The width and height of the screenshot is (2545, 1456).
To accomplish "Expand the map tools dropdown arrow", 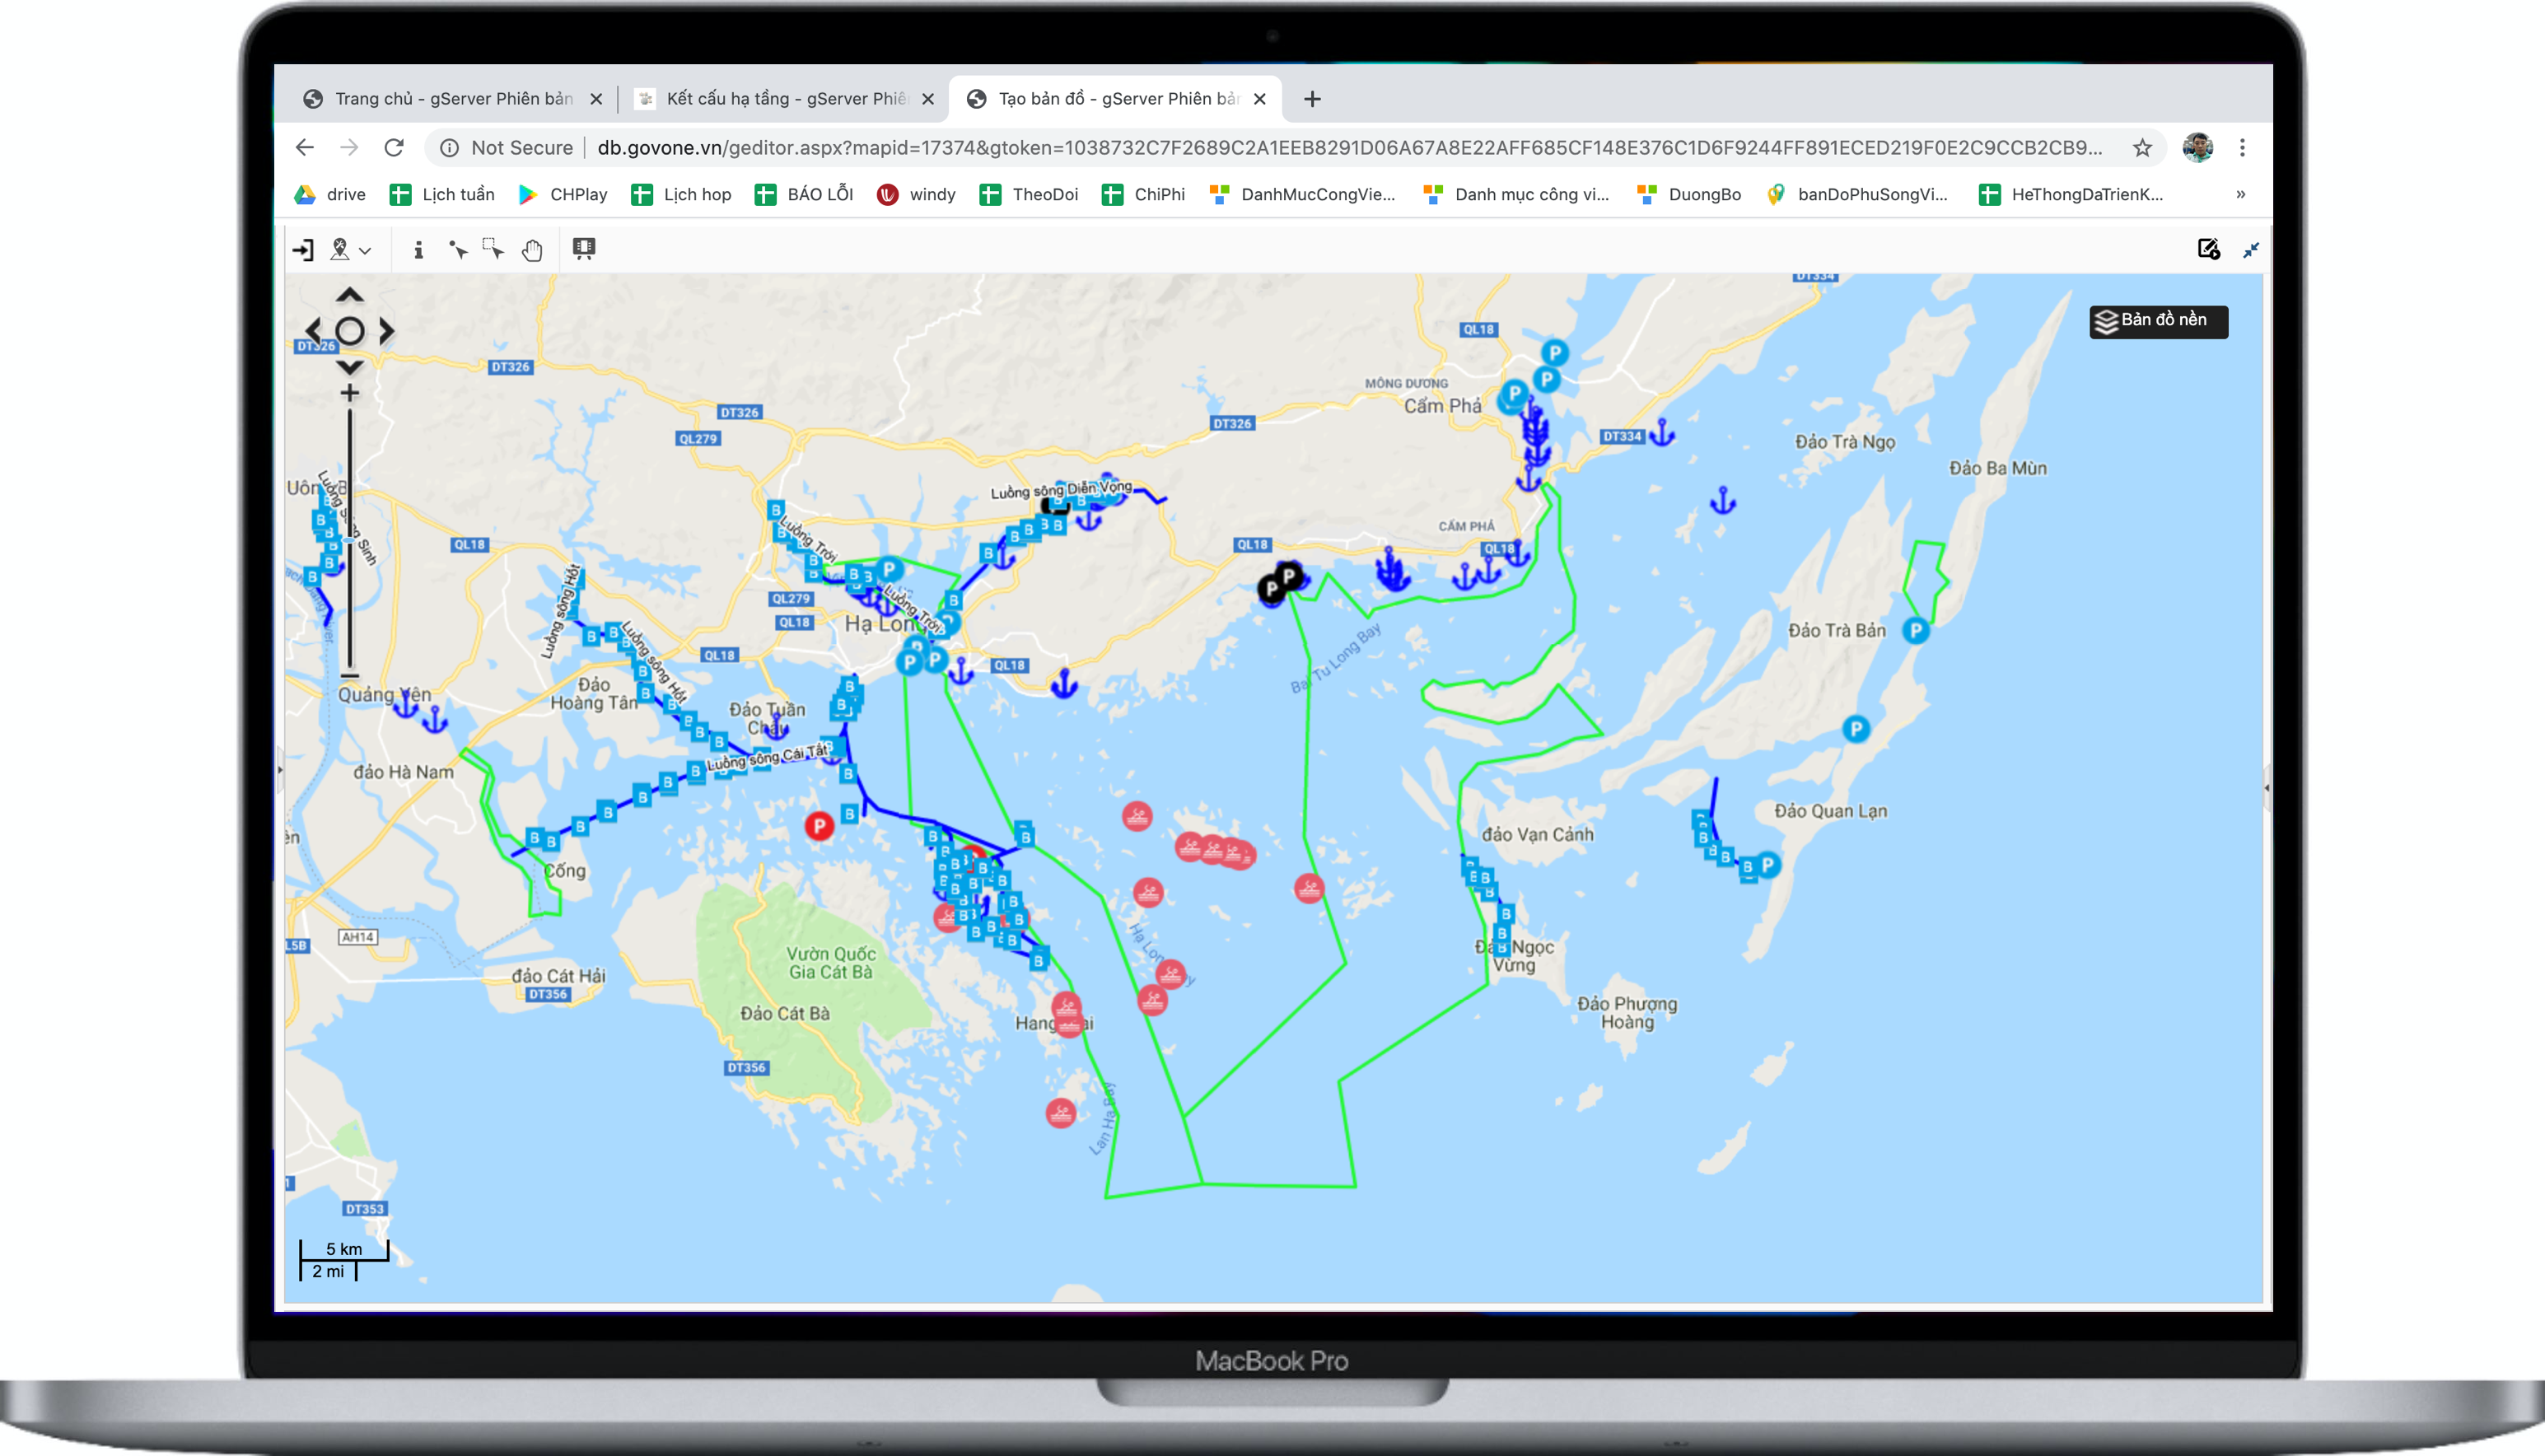I will pos(366,252).
